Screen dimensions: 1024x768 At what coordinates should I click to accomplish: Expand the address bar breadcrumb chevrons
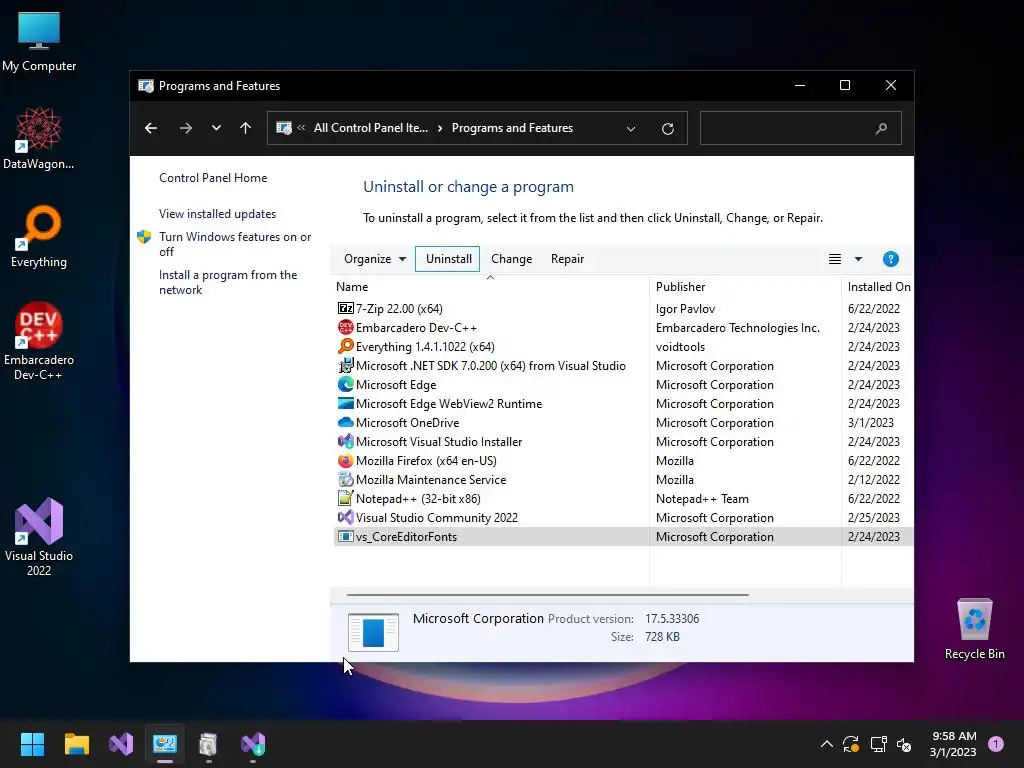pyautogui.click(x=301, y=128)
